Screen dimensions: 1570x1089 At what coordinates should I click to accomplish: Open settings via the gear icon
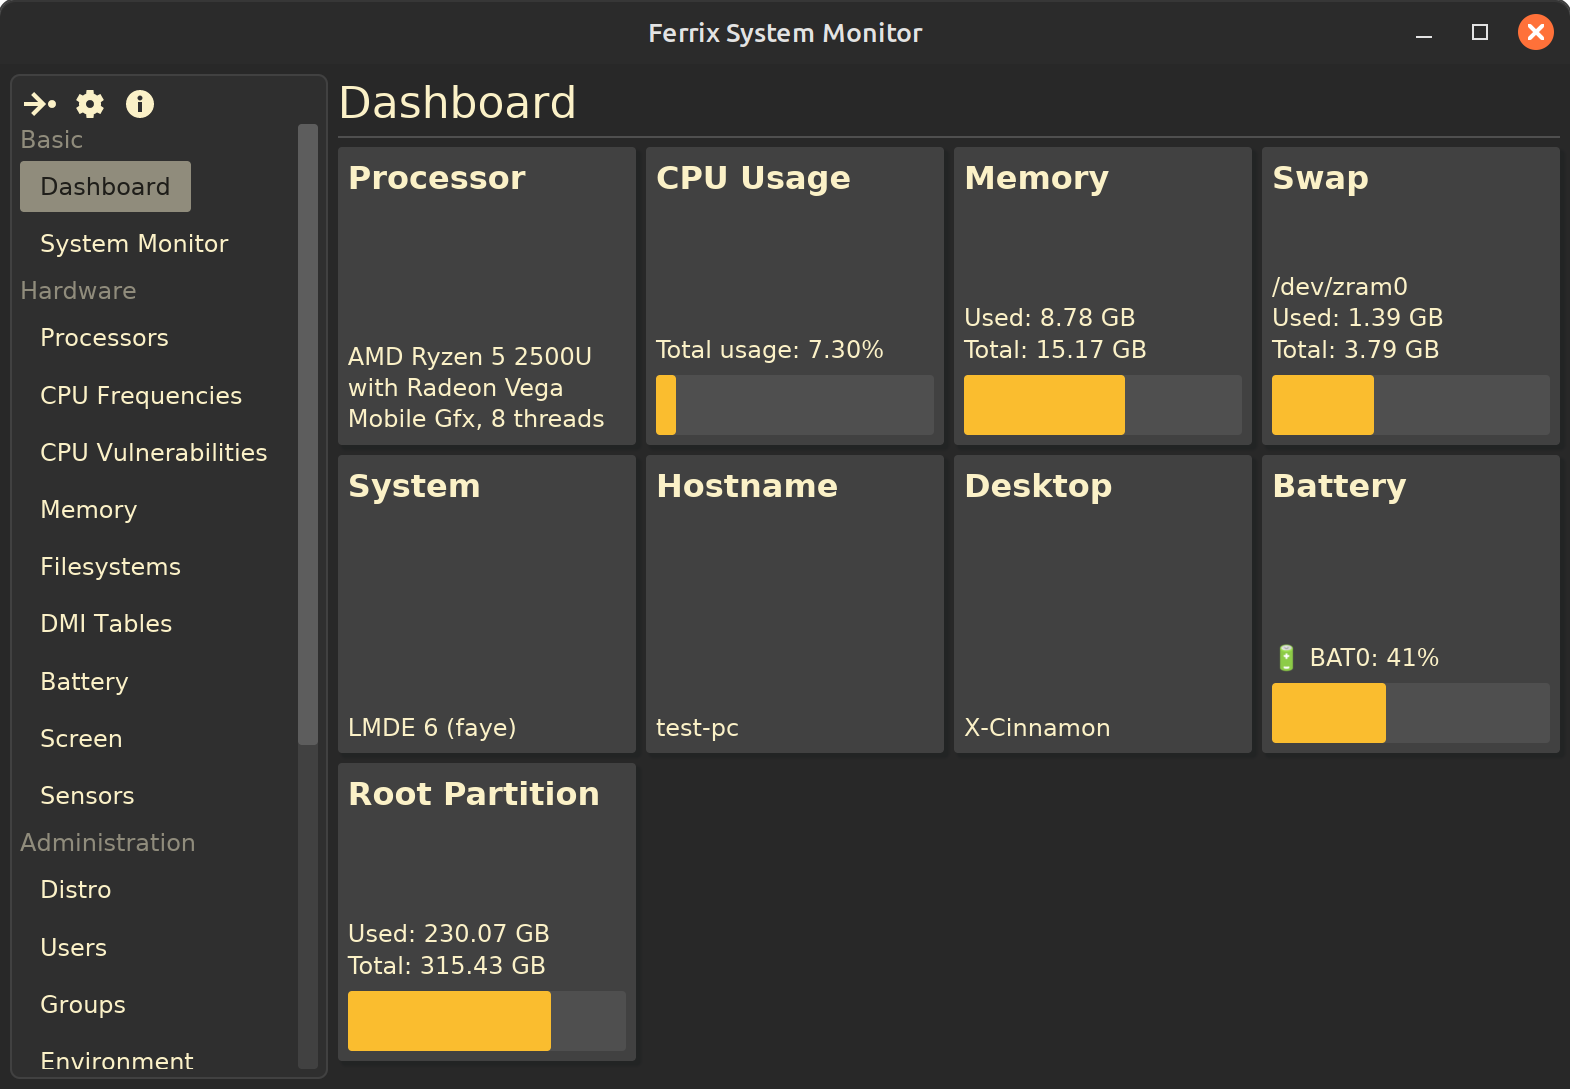[x=90, y=104]
